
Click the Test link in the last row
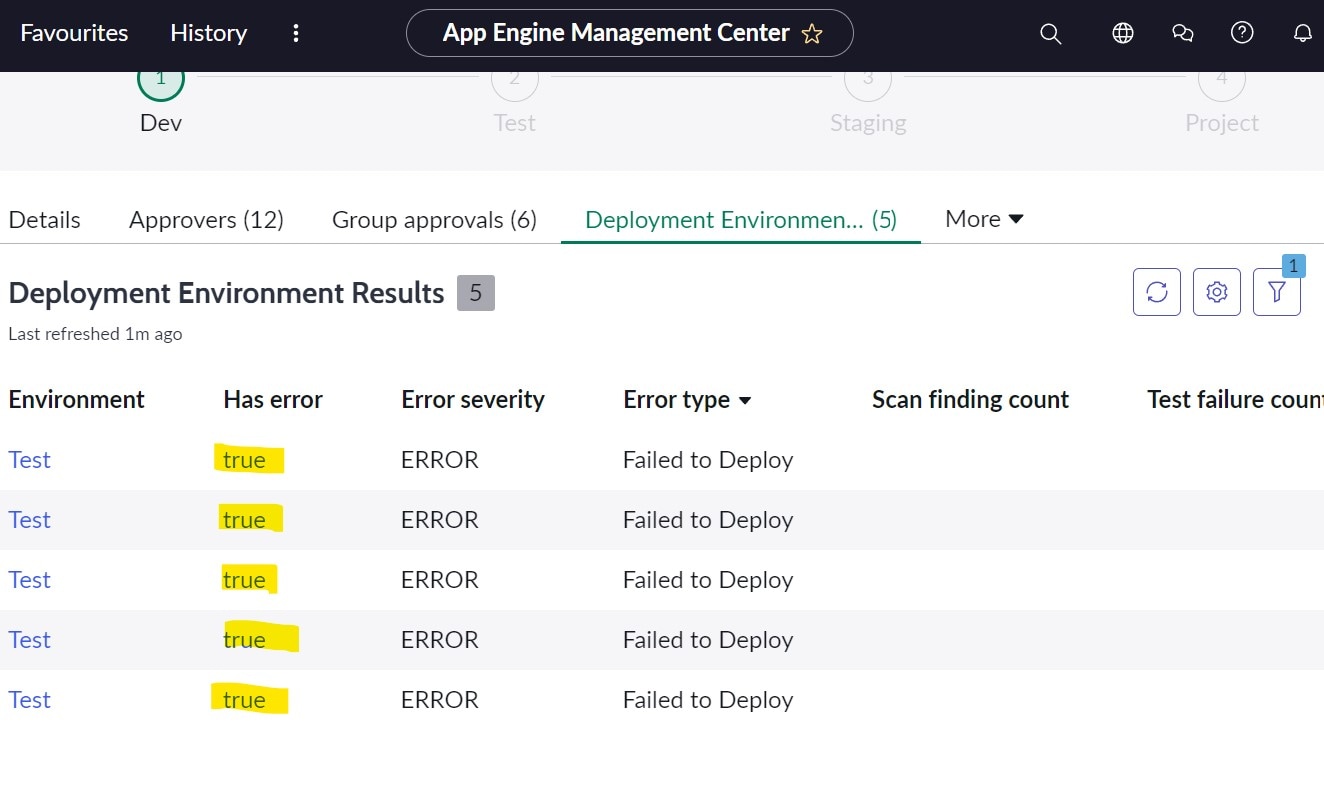click(29, 699)
